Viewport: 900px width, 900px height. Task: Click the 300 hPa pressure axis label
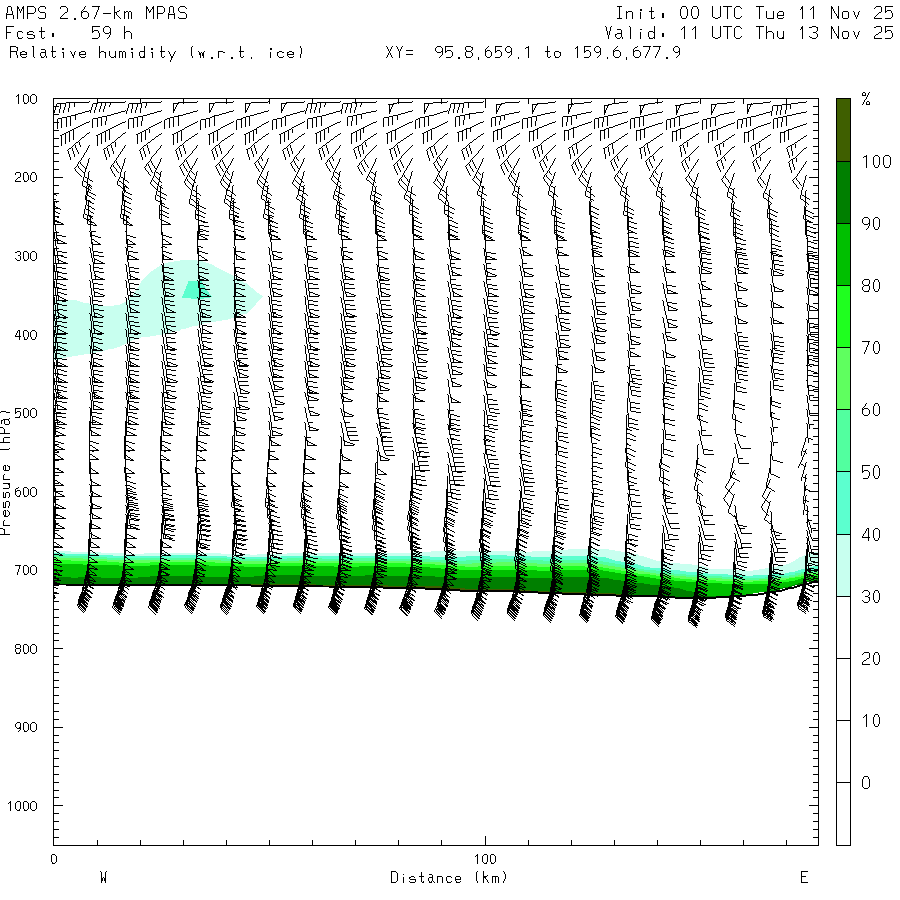click(x=26, y=256)
